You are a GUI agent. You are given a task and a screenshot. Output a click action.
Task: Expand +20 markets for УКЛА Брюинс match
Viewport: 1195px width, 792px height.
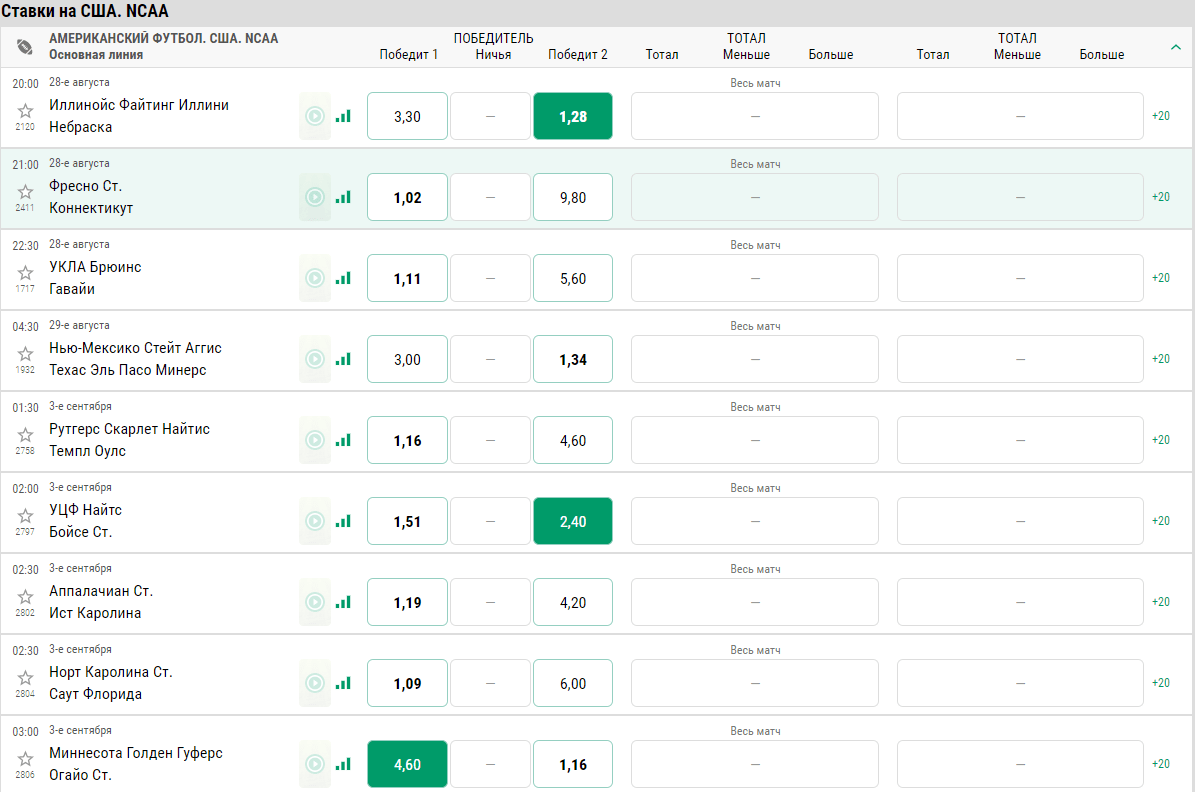pos(1161,278)
